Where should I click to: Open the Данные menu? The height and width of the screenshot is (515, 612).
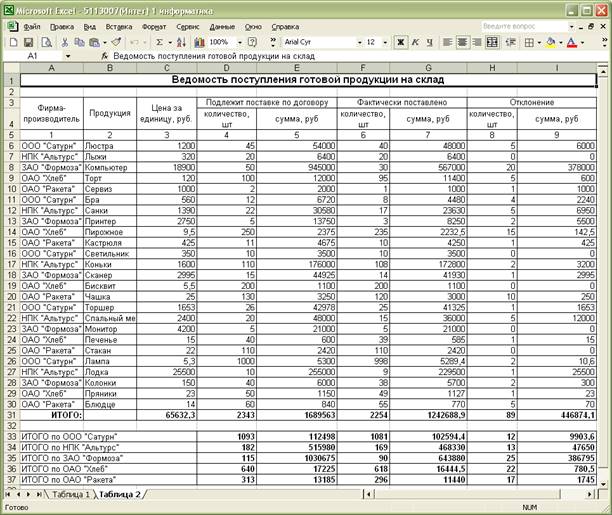(222, 27)
